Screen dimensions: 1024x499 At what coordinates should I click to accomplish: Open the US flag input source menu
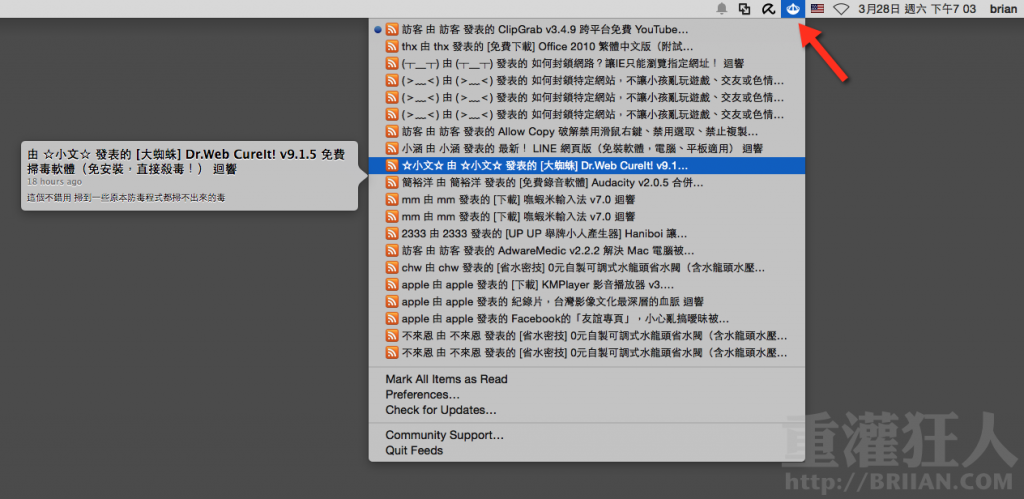pos(817,8)
